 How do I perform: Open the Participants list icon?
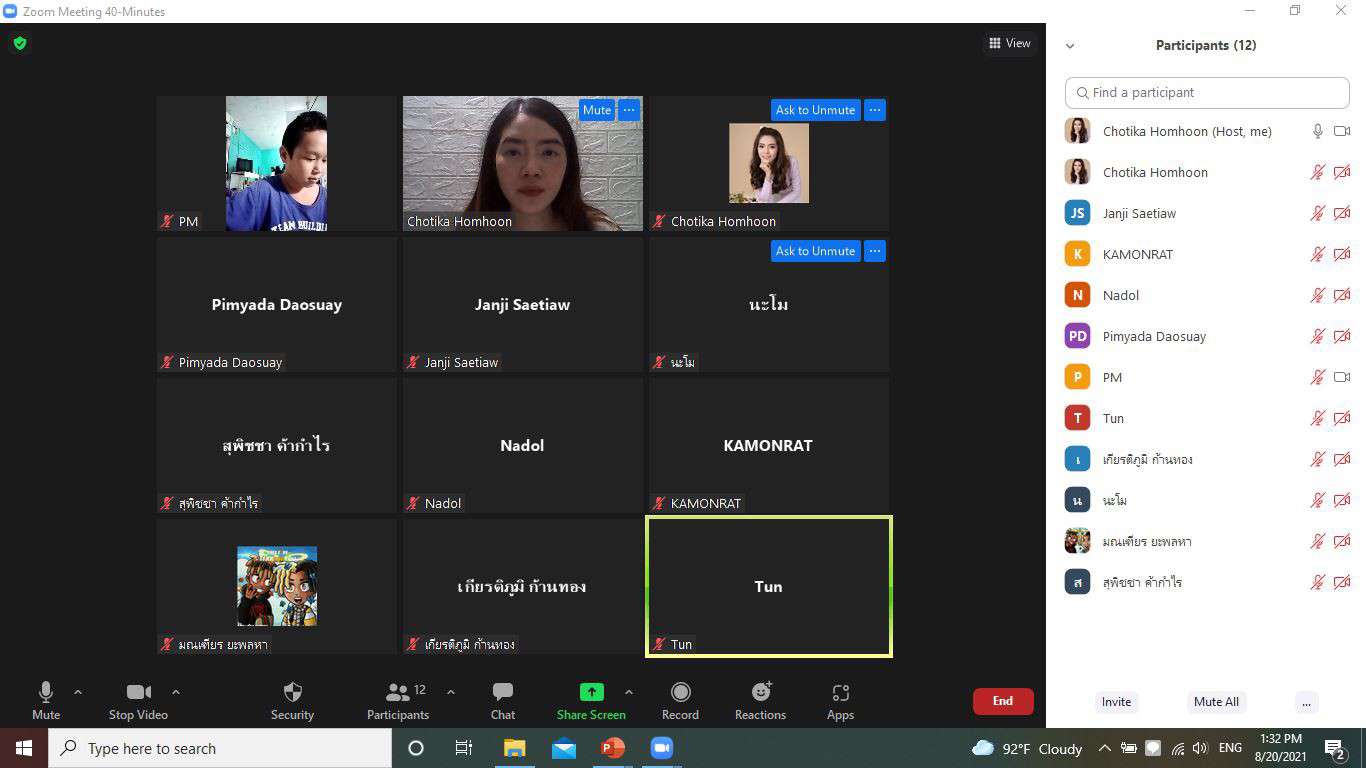[397, 692]
